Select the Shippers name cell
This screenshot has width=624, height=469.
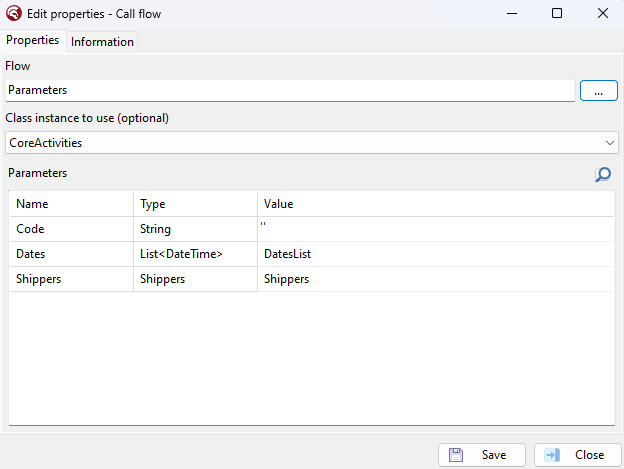pyautogui.click(x=71, y=279)
